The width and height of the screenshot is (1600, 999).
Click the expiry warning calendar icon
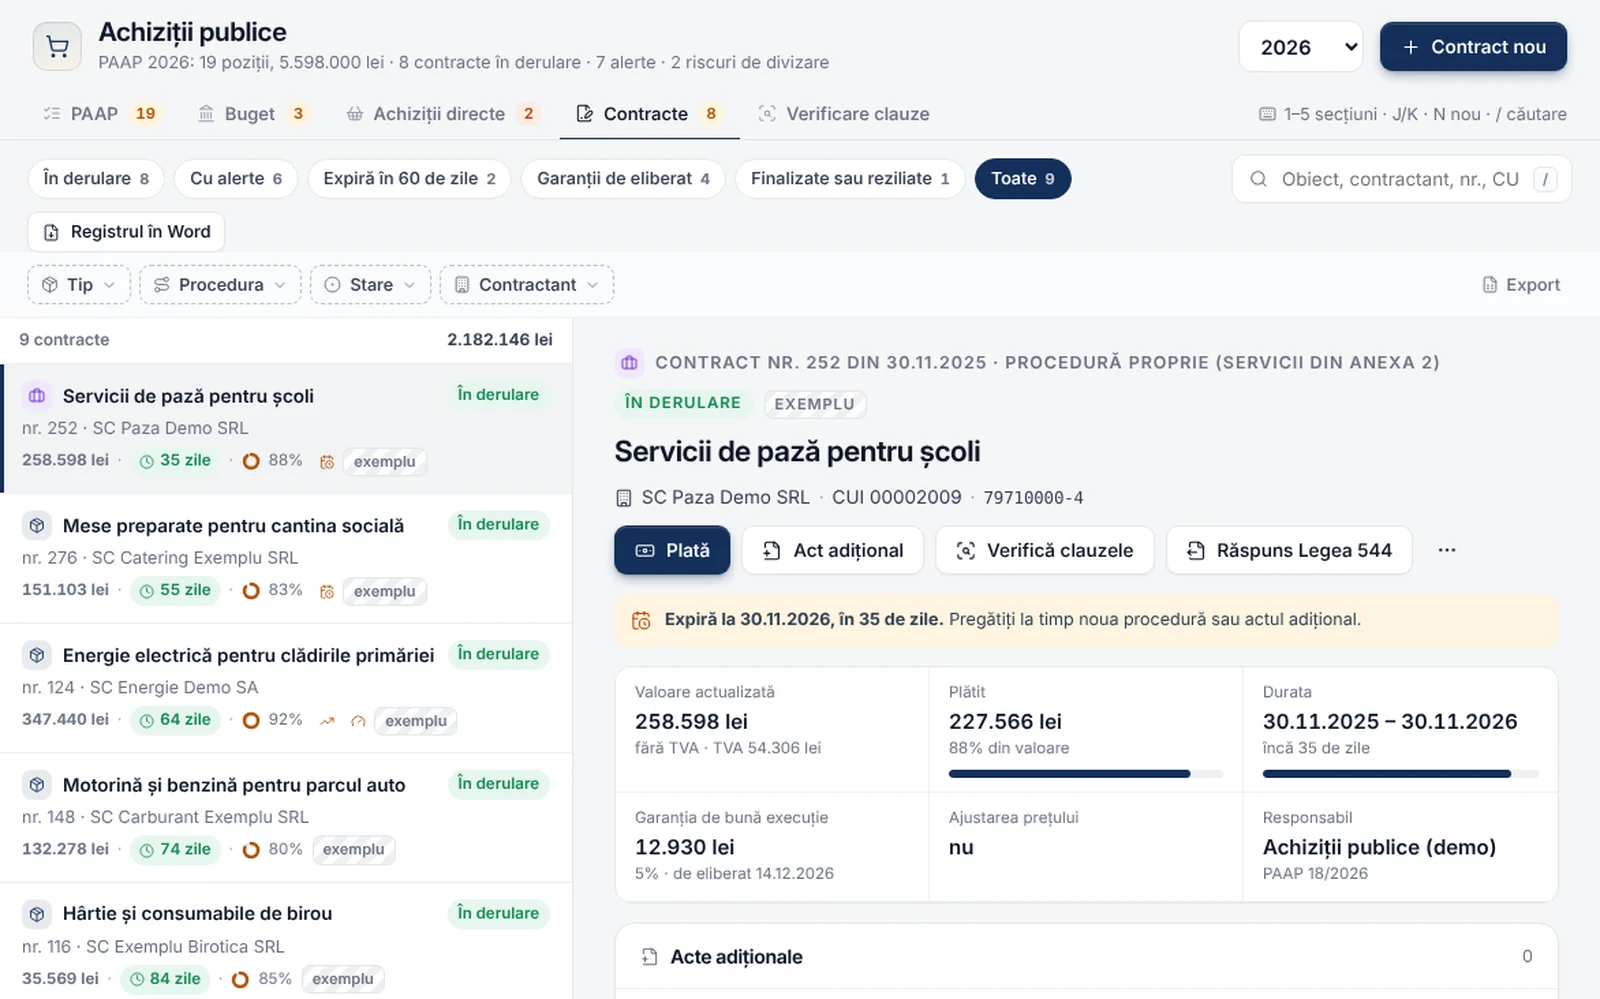641,620
